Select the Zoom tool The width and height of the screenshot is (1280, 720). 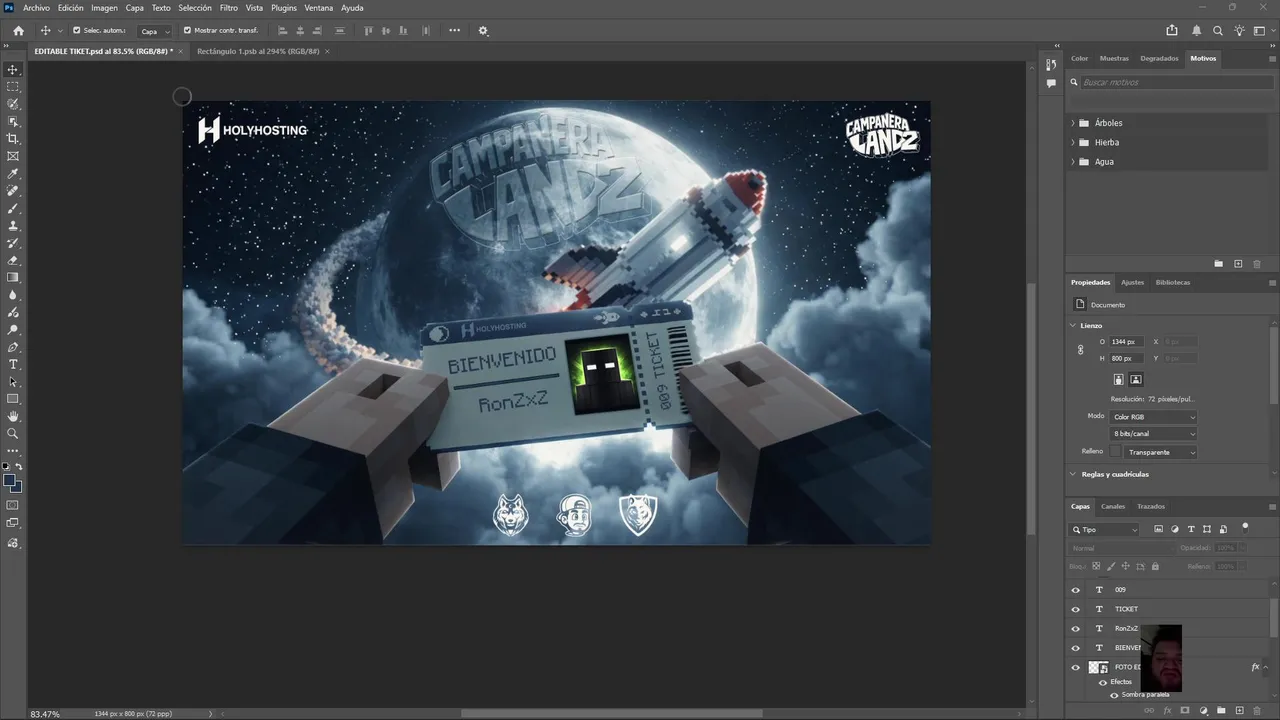[13, 434]
